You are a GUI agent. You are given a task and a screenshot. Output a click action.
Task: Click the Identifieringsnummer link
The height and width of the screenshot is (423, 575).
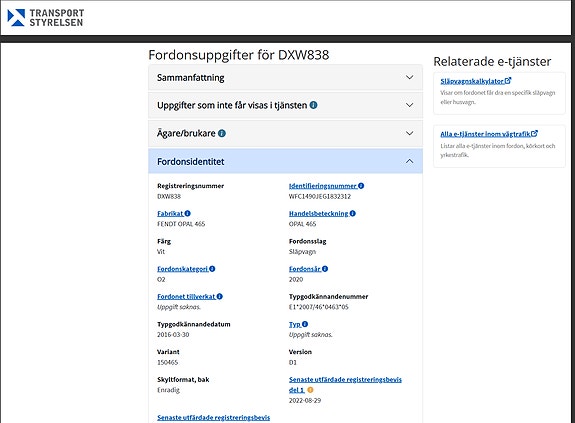pos(323,186)
